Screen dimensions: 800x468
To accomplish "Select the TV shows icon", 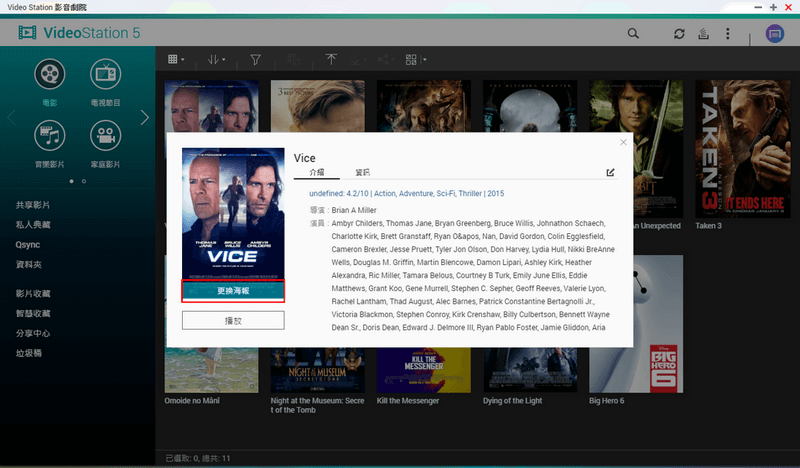I will (x=106, y=74).
